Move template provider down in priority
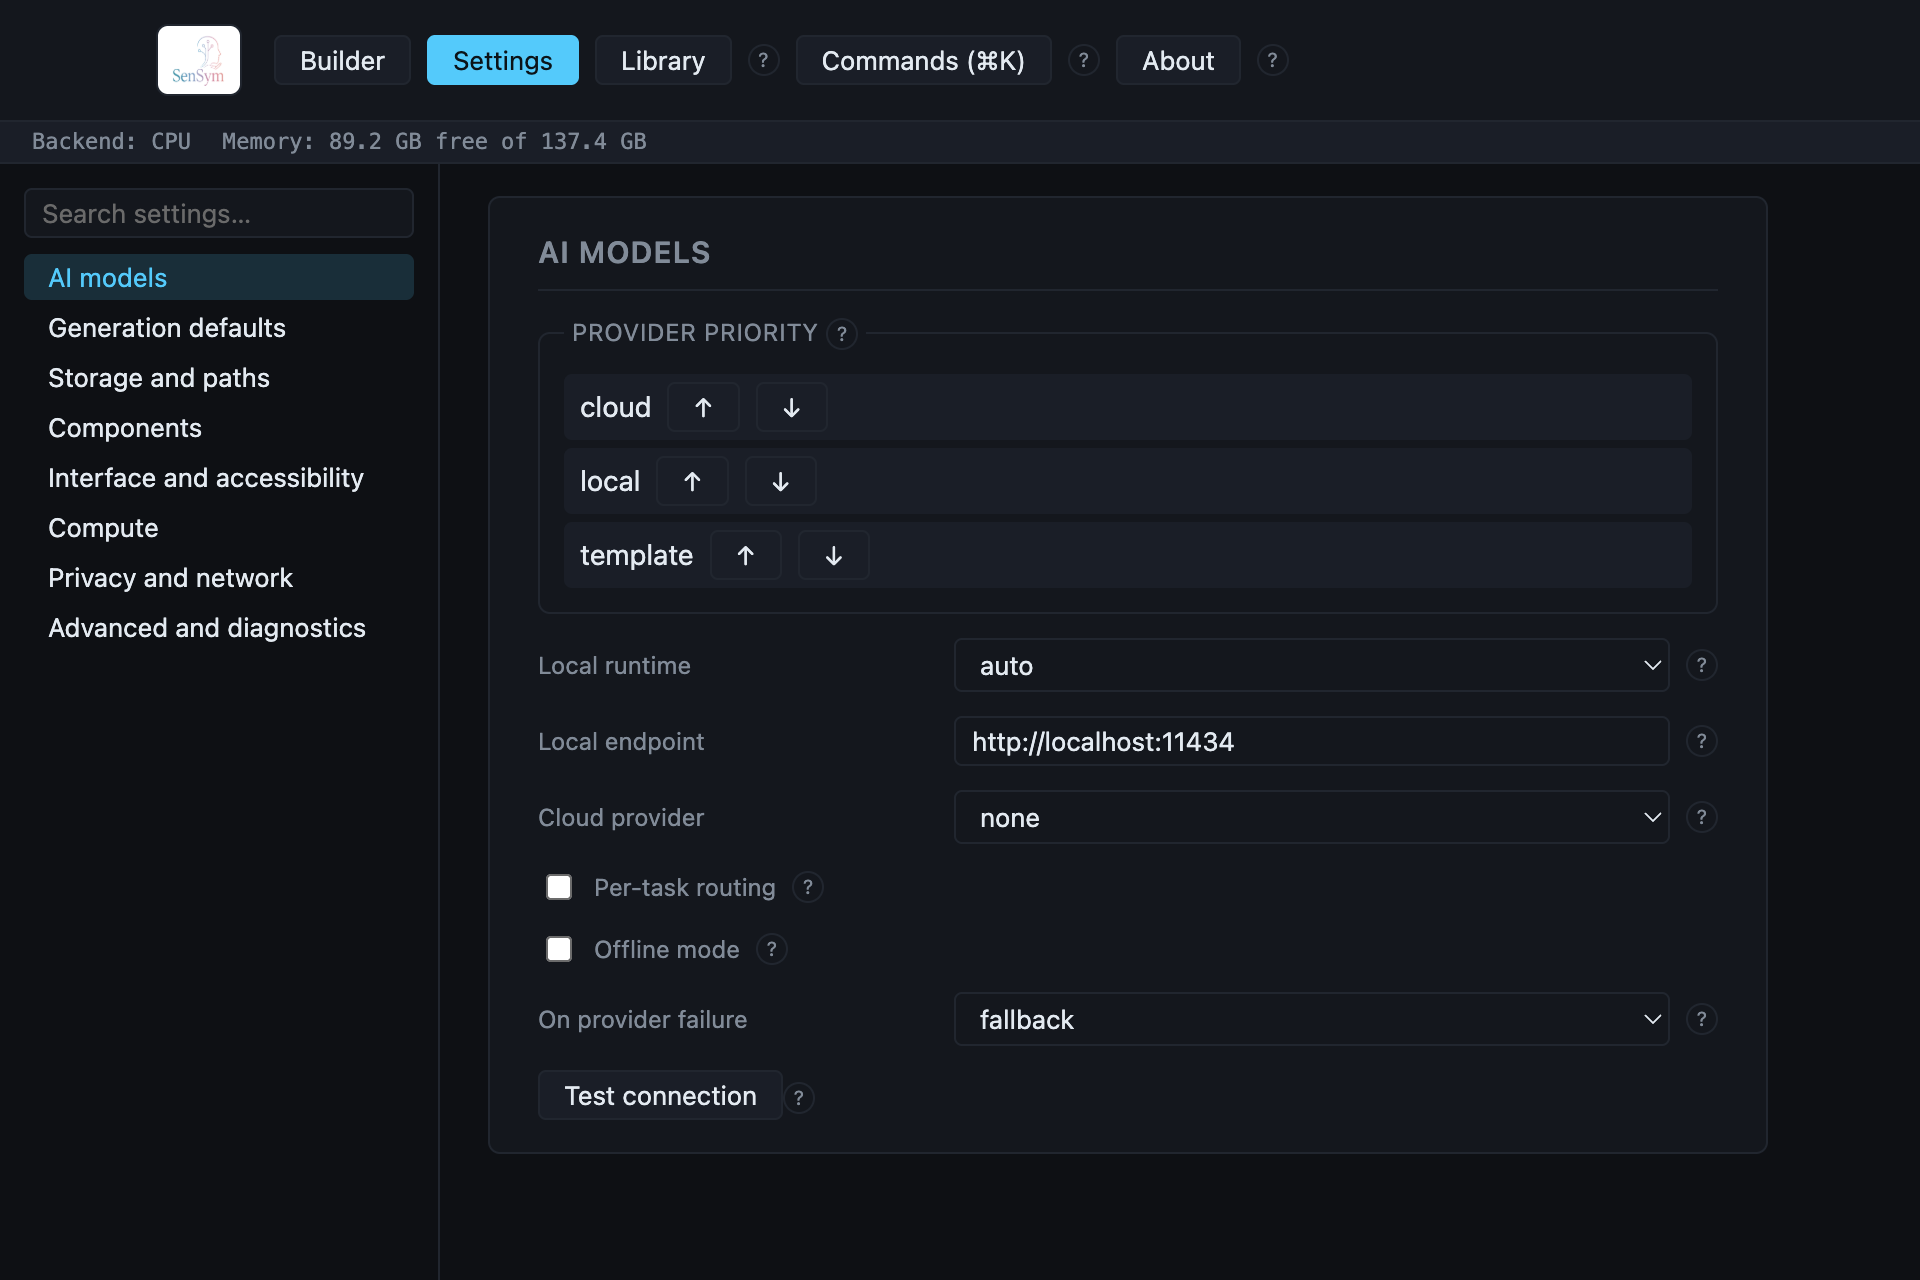The image size is (1920, 1280). [833, 555]
